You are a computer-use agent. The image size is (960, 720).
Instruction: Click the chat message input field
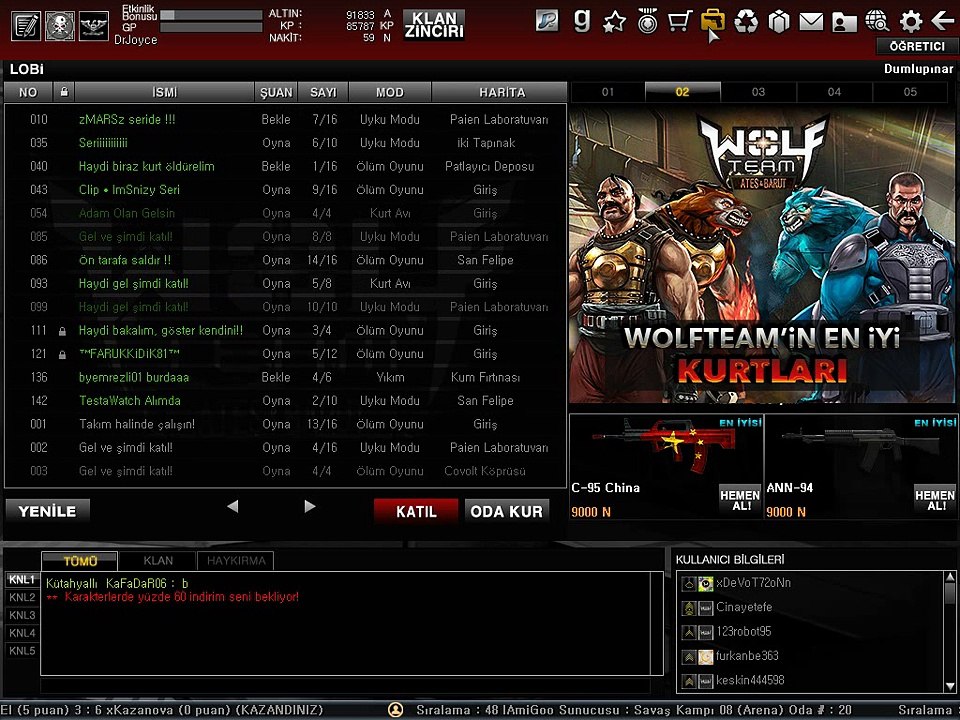click(346, 686)
